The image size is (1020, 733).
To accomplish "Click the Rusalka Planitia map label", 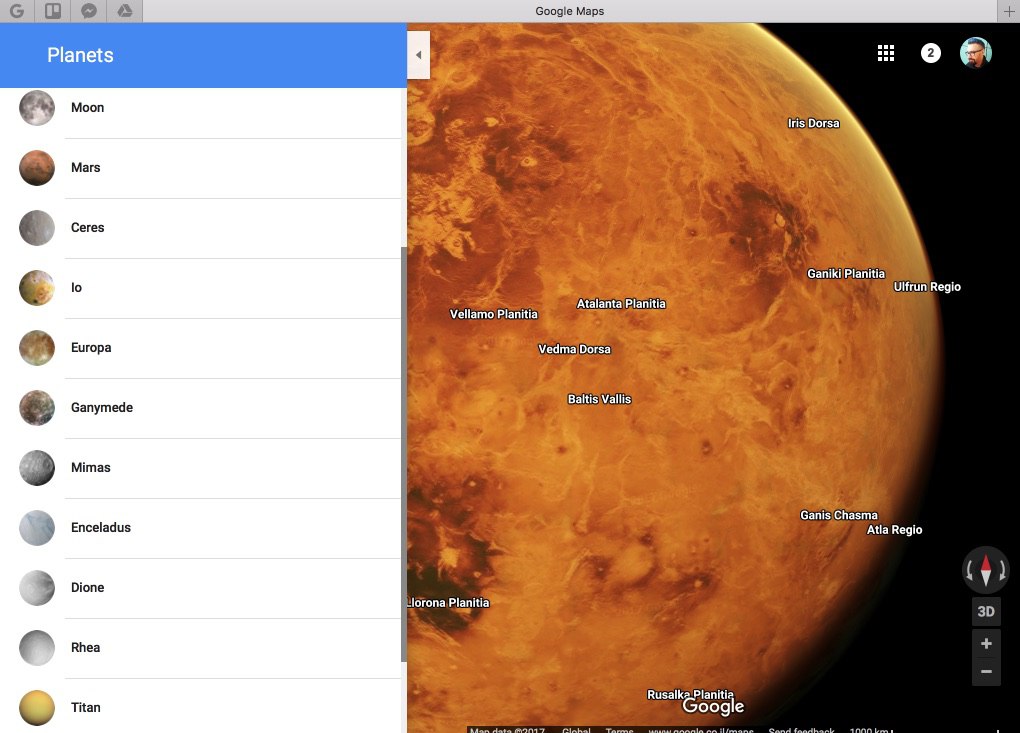I will coord(690,695).
